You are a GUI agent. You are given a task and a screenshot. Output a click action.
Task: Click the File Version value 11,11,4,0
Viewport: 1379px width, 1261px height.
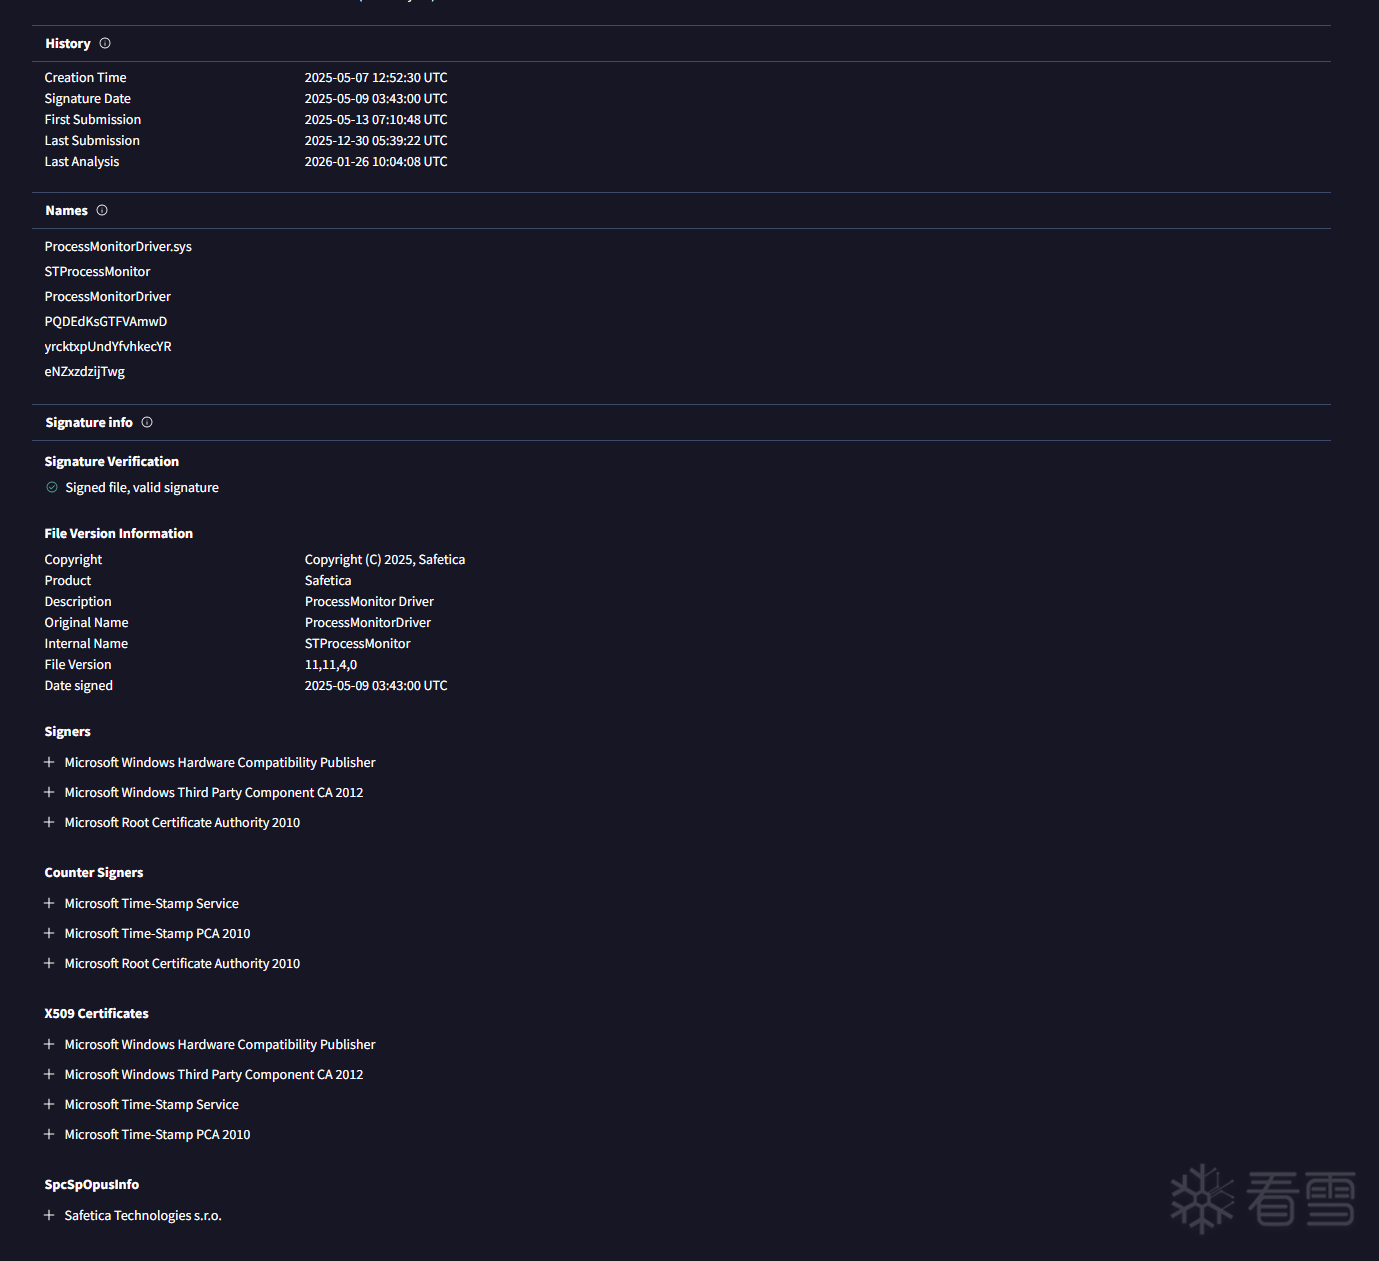(331, 664)
